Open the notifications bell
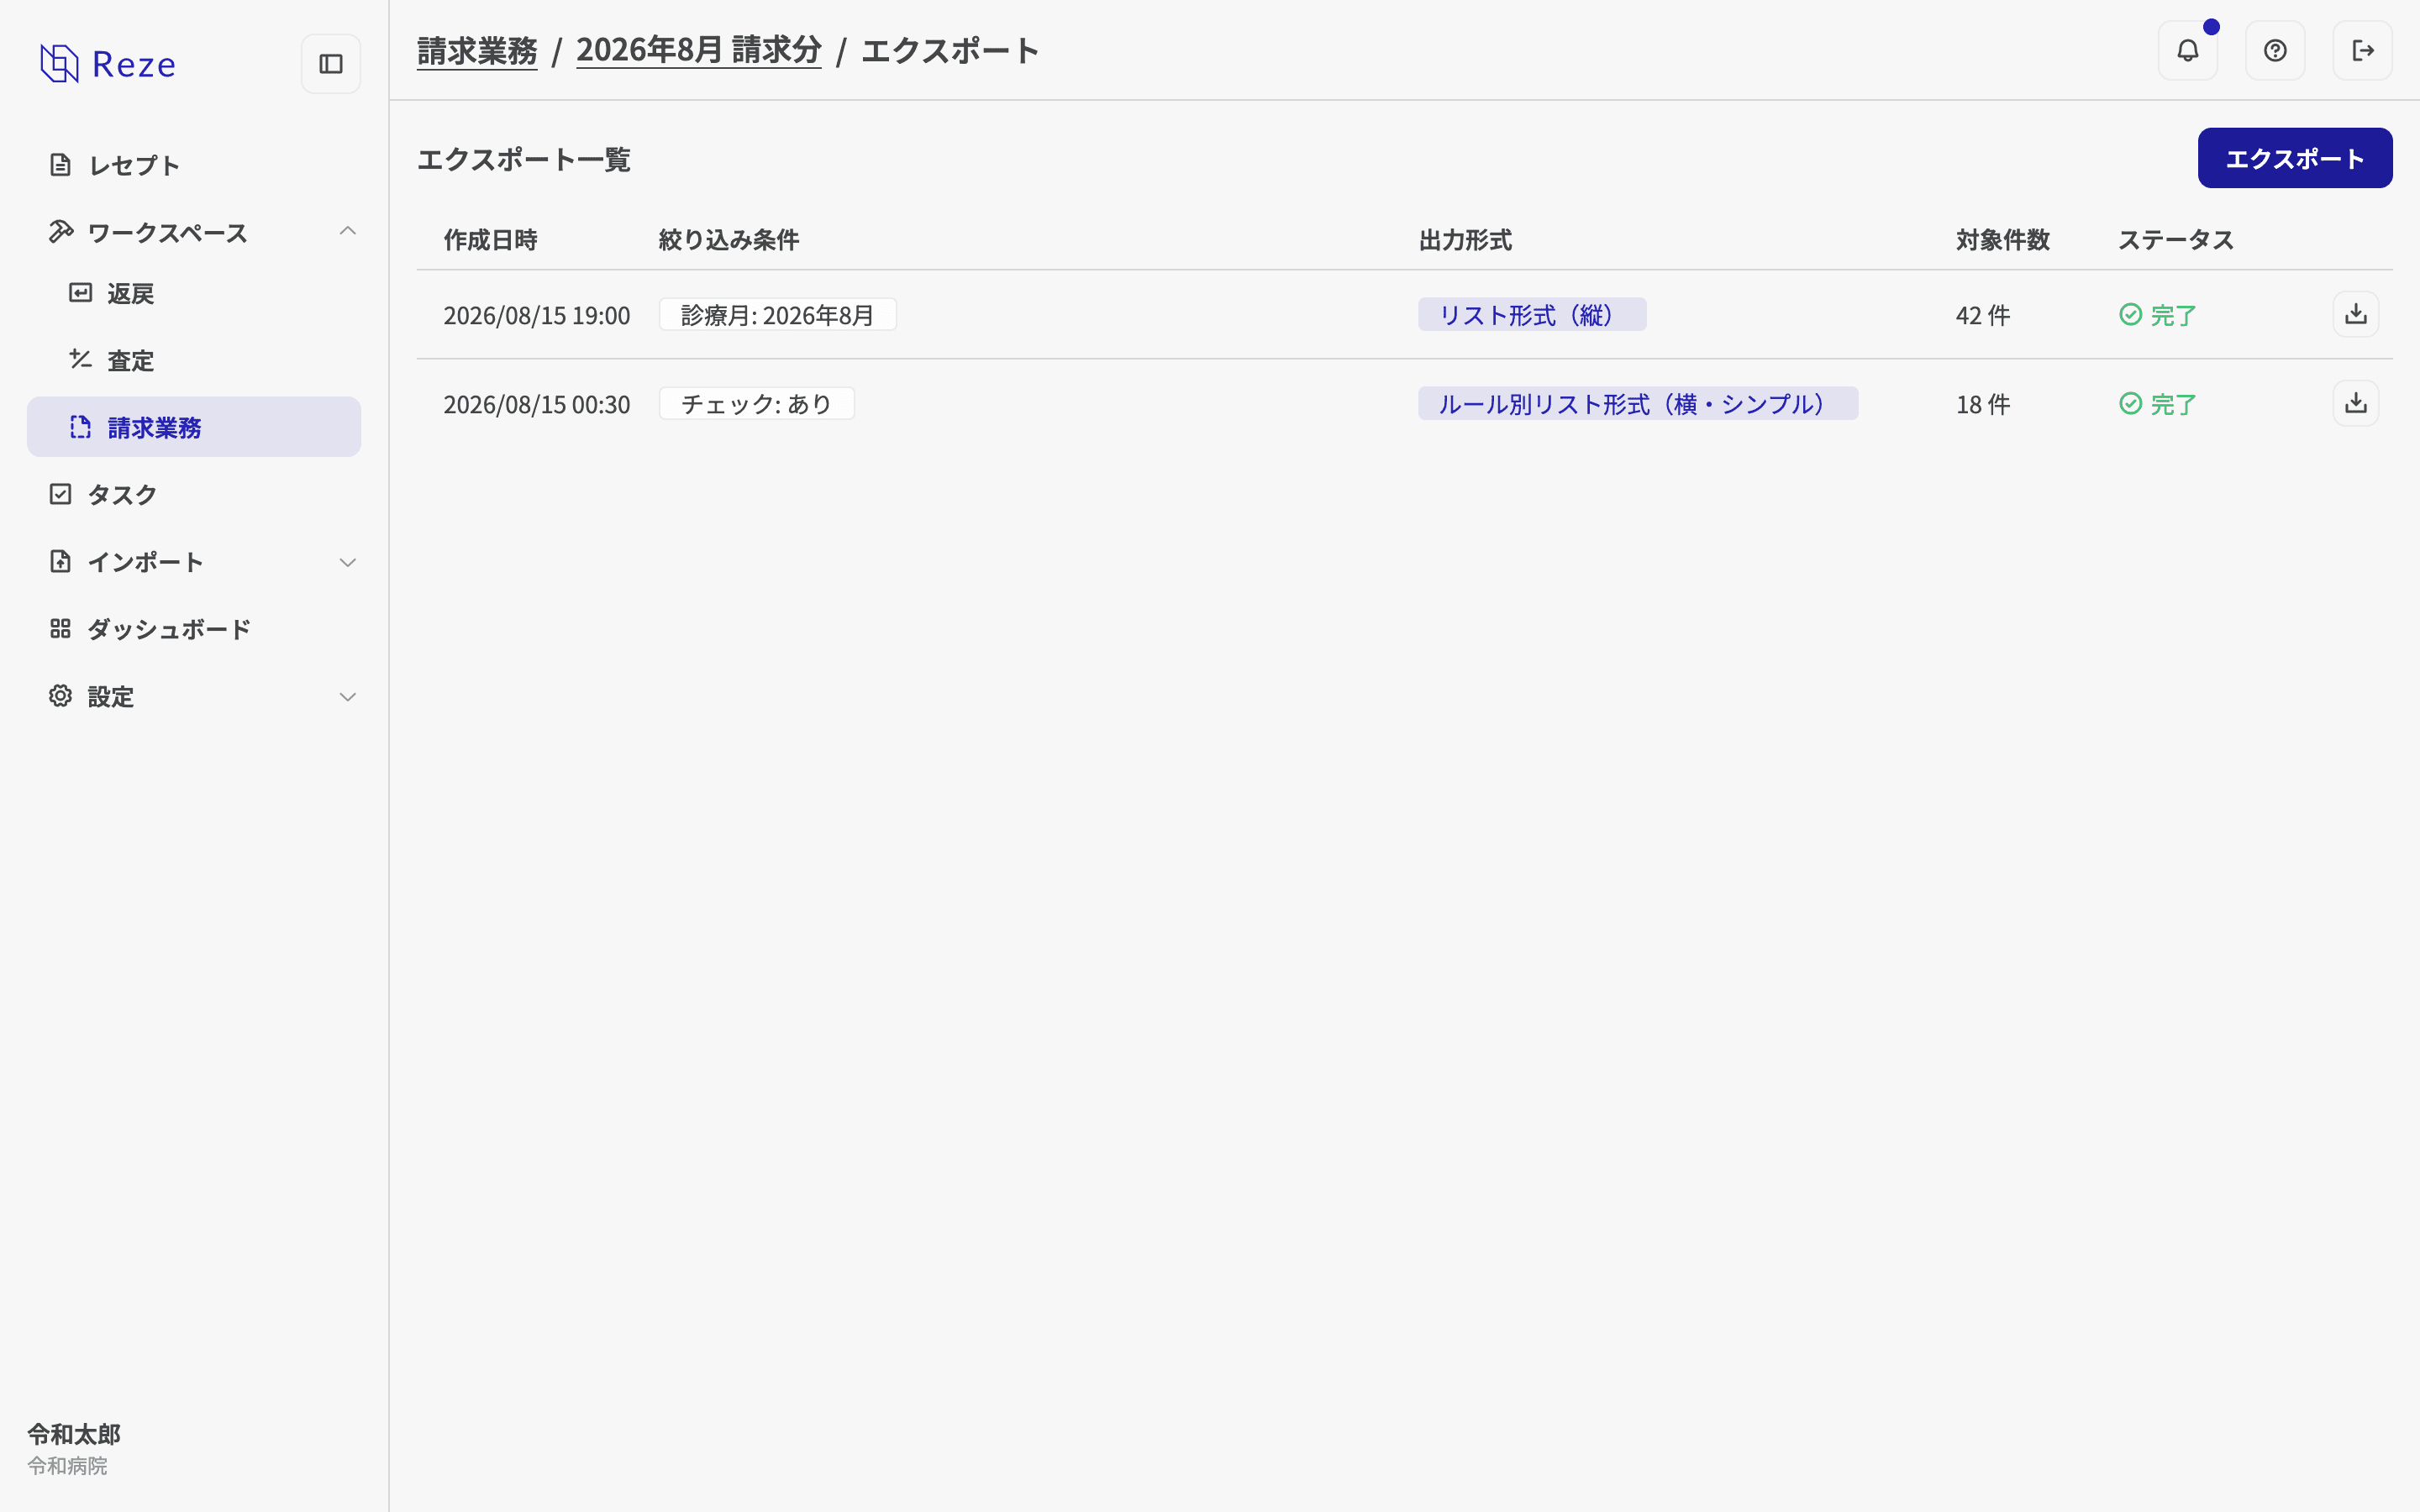The height and width of the screenshot is (1512, 2420). (2188, 50)
